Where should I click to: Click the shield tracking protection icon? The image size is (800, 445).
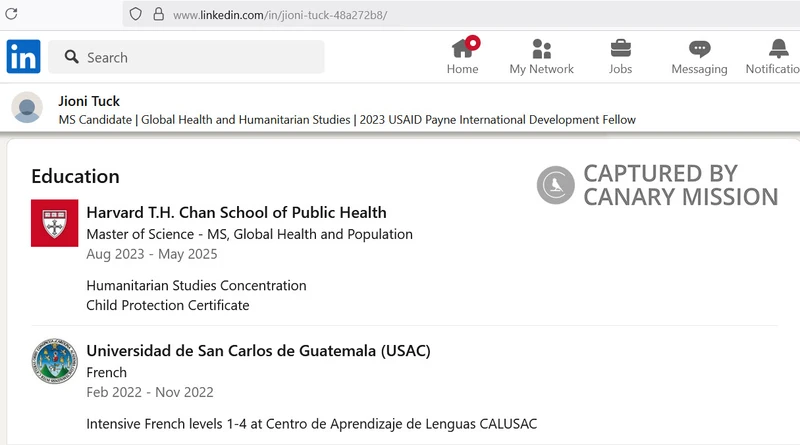(135, 15)
